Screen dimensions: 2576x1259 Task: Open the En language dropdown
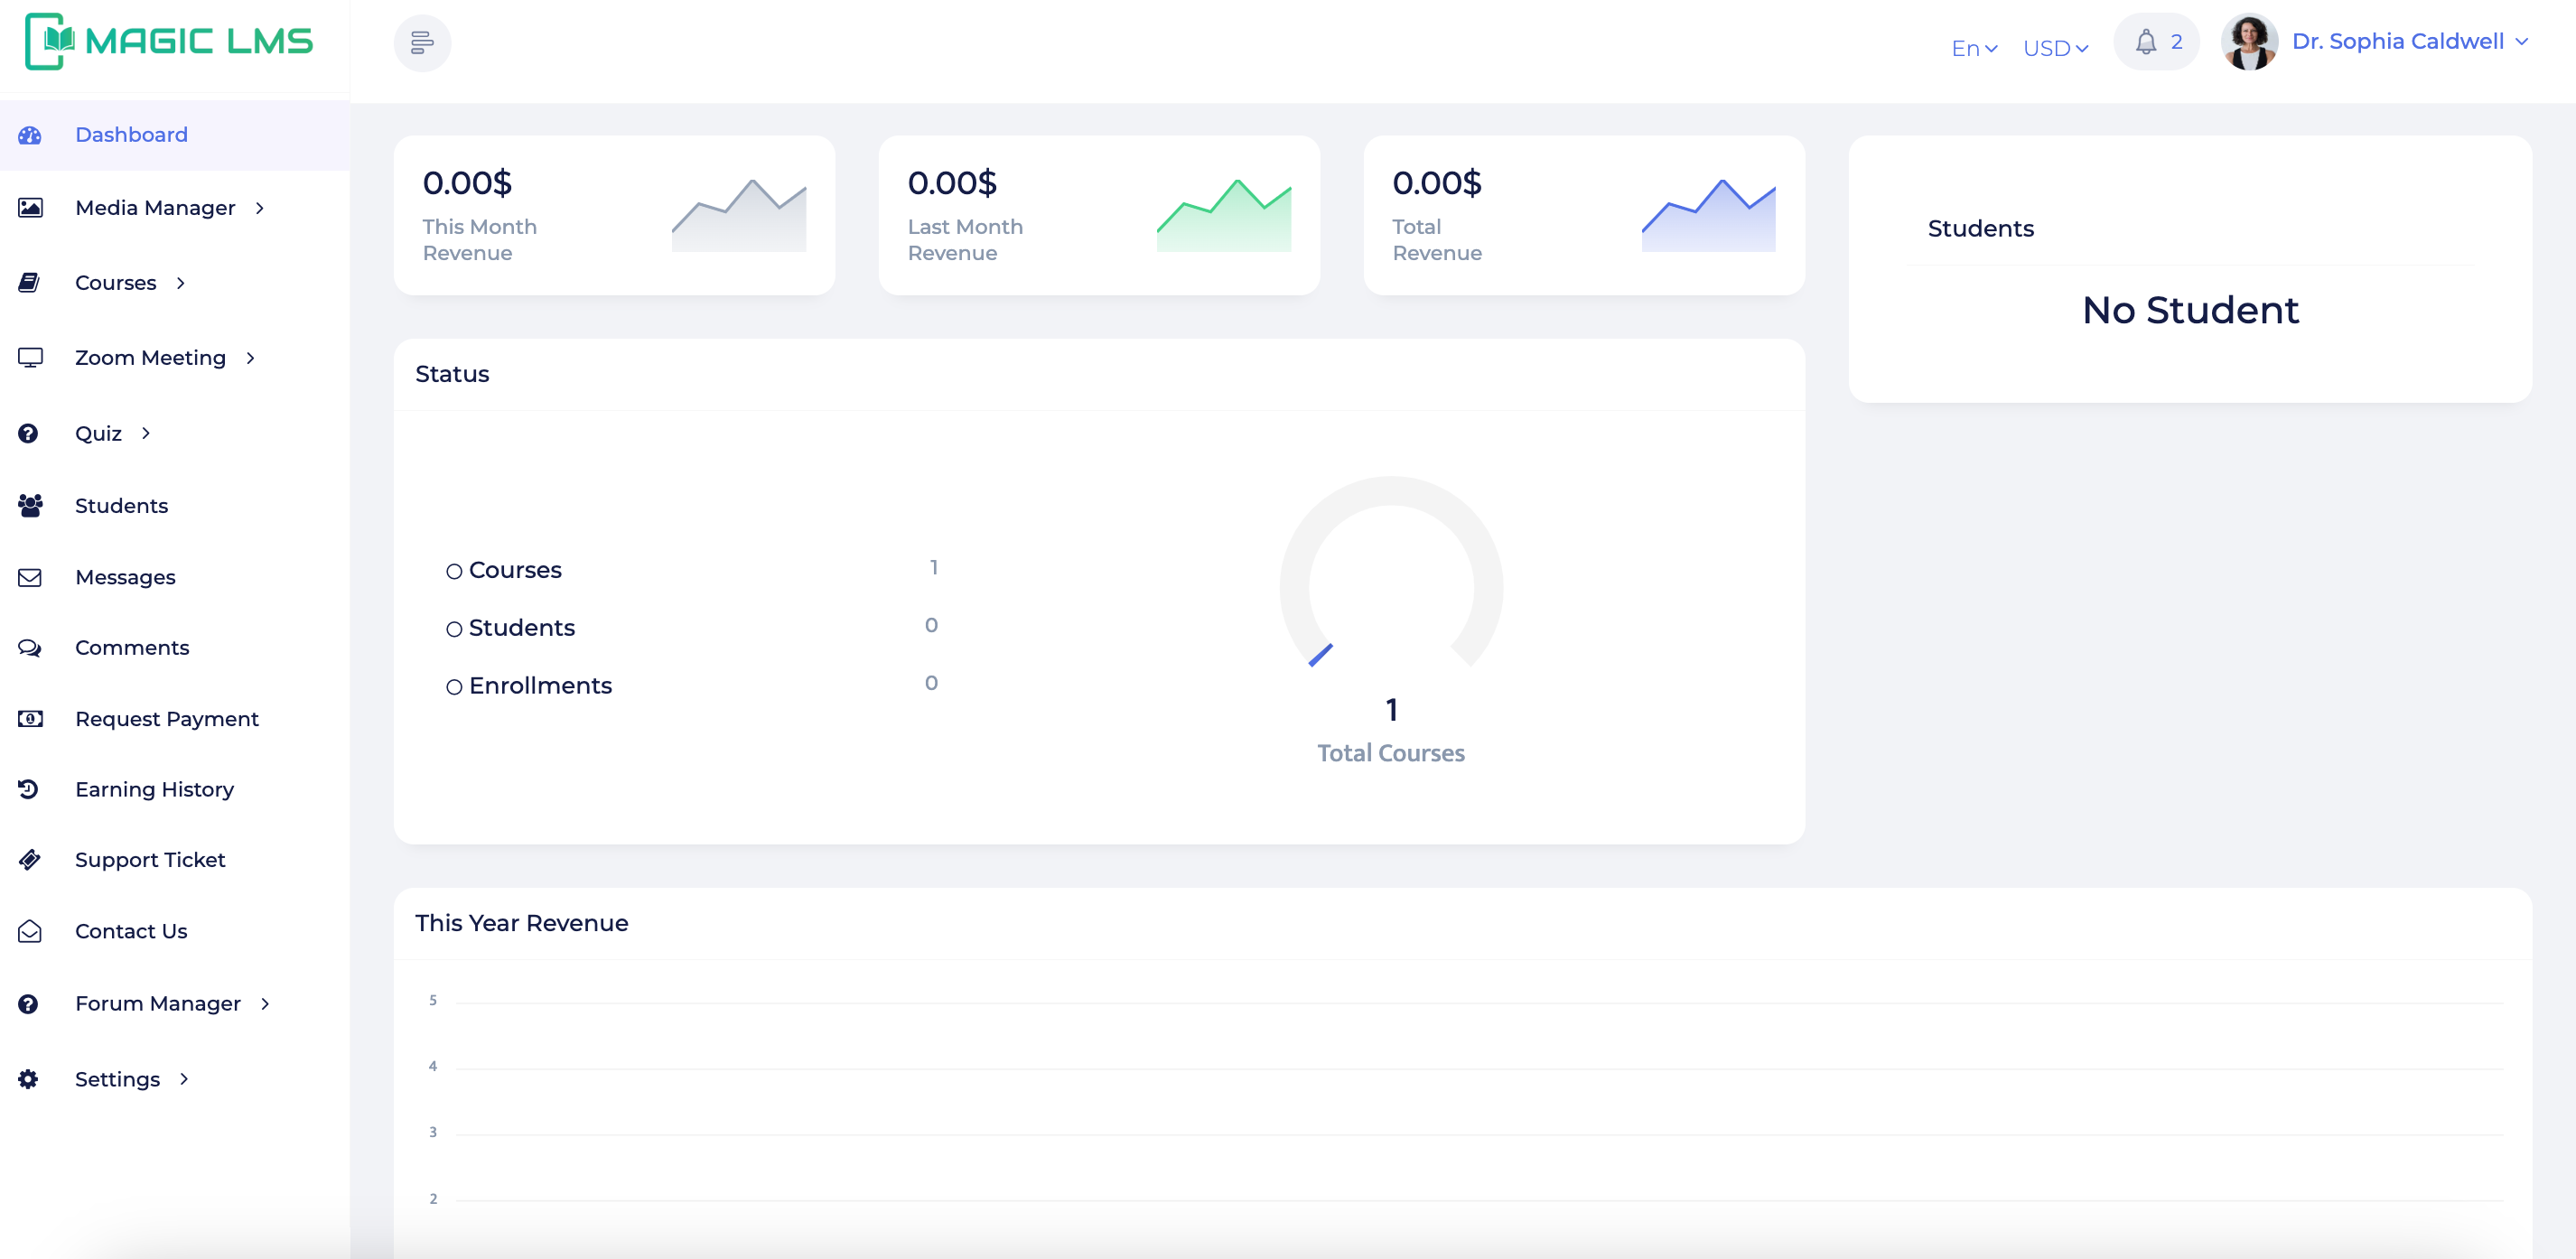1974,48
